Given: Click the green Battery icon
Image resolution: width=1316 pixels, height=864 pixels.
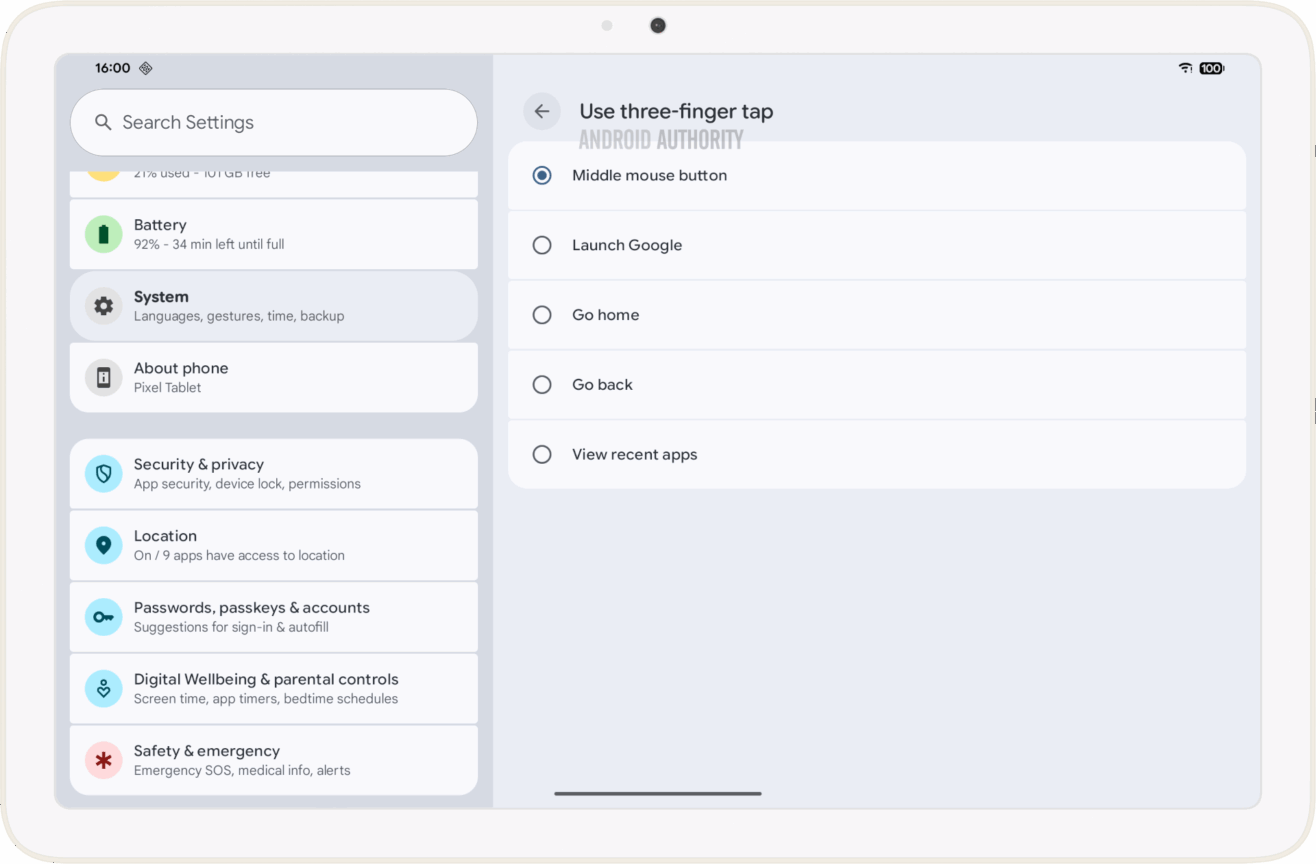Looking at the screenshot, I should [x=104, y=234].
